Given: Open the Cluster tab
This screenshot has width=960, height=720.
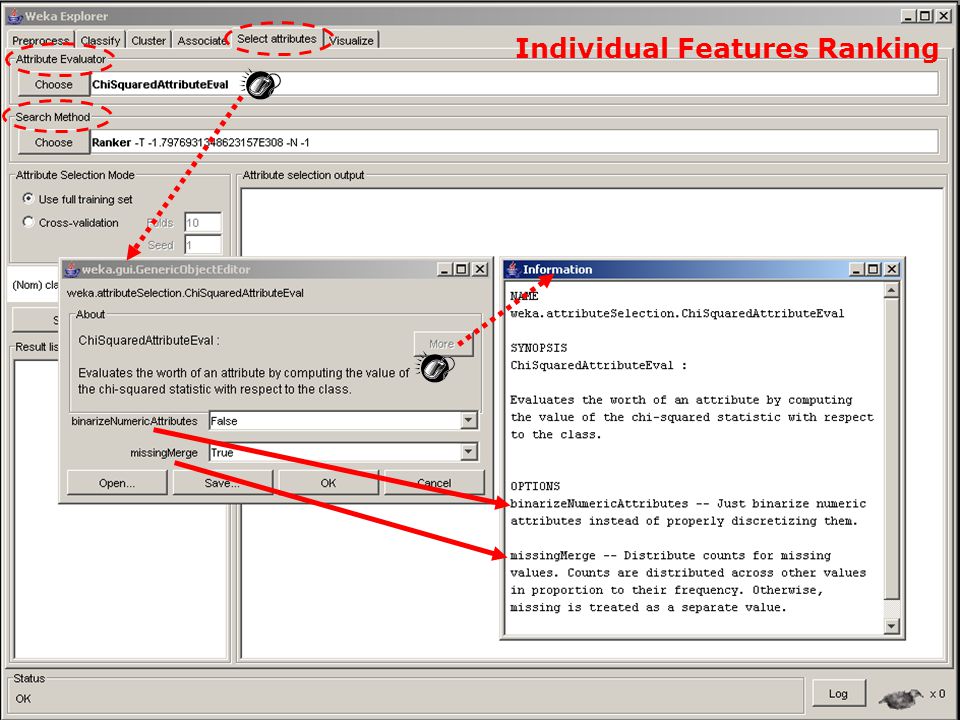Looking at the screenshot, I should (x=148, y=40).
